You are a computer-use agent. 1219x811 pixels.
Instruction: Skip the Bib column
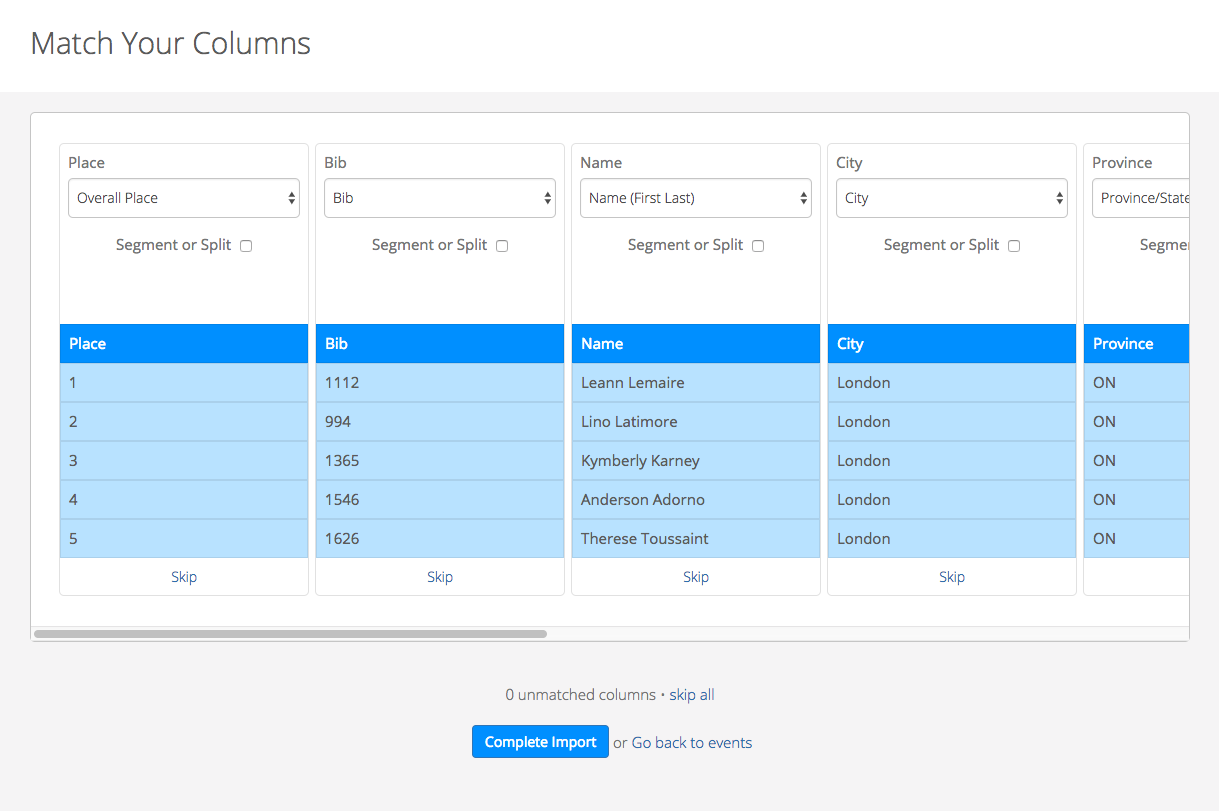coord(440,577)
